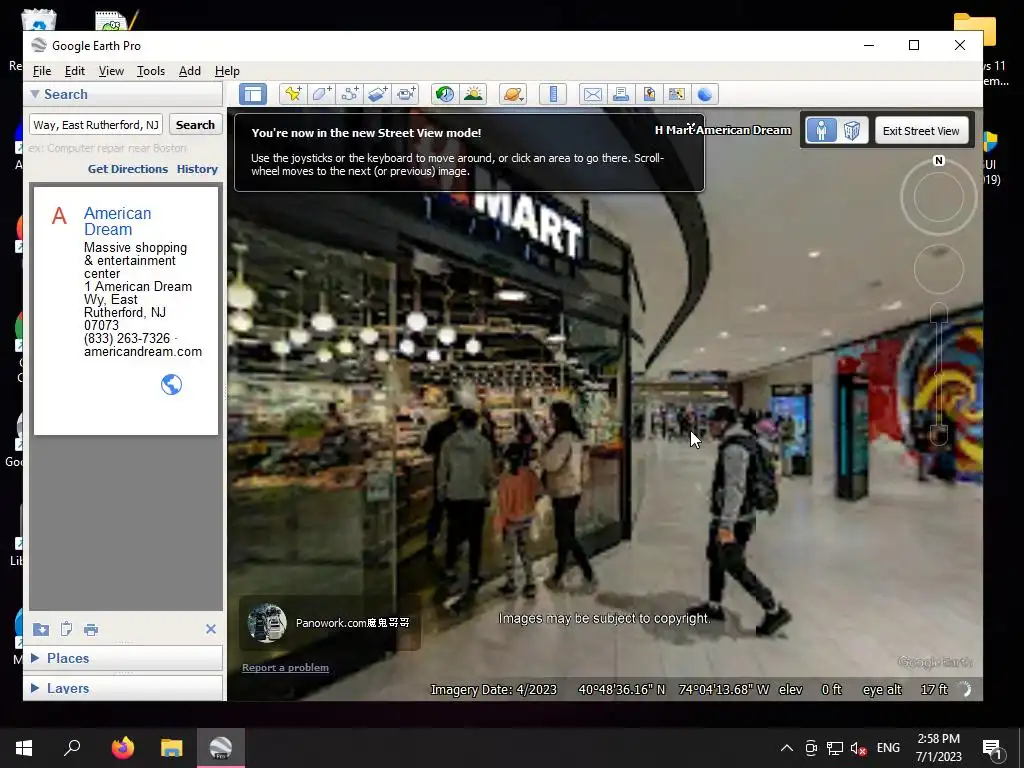Click the look-around joystick ring
This screenshot has width=1024, height=768.
point(939,197)
